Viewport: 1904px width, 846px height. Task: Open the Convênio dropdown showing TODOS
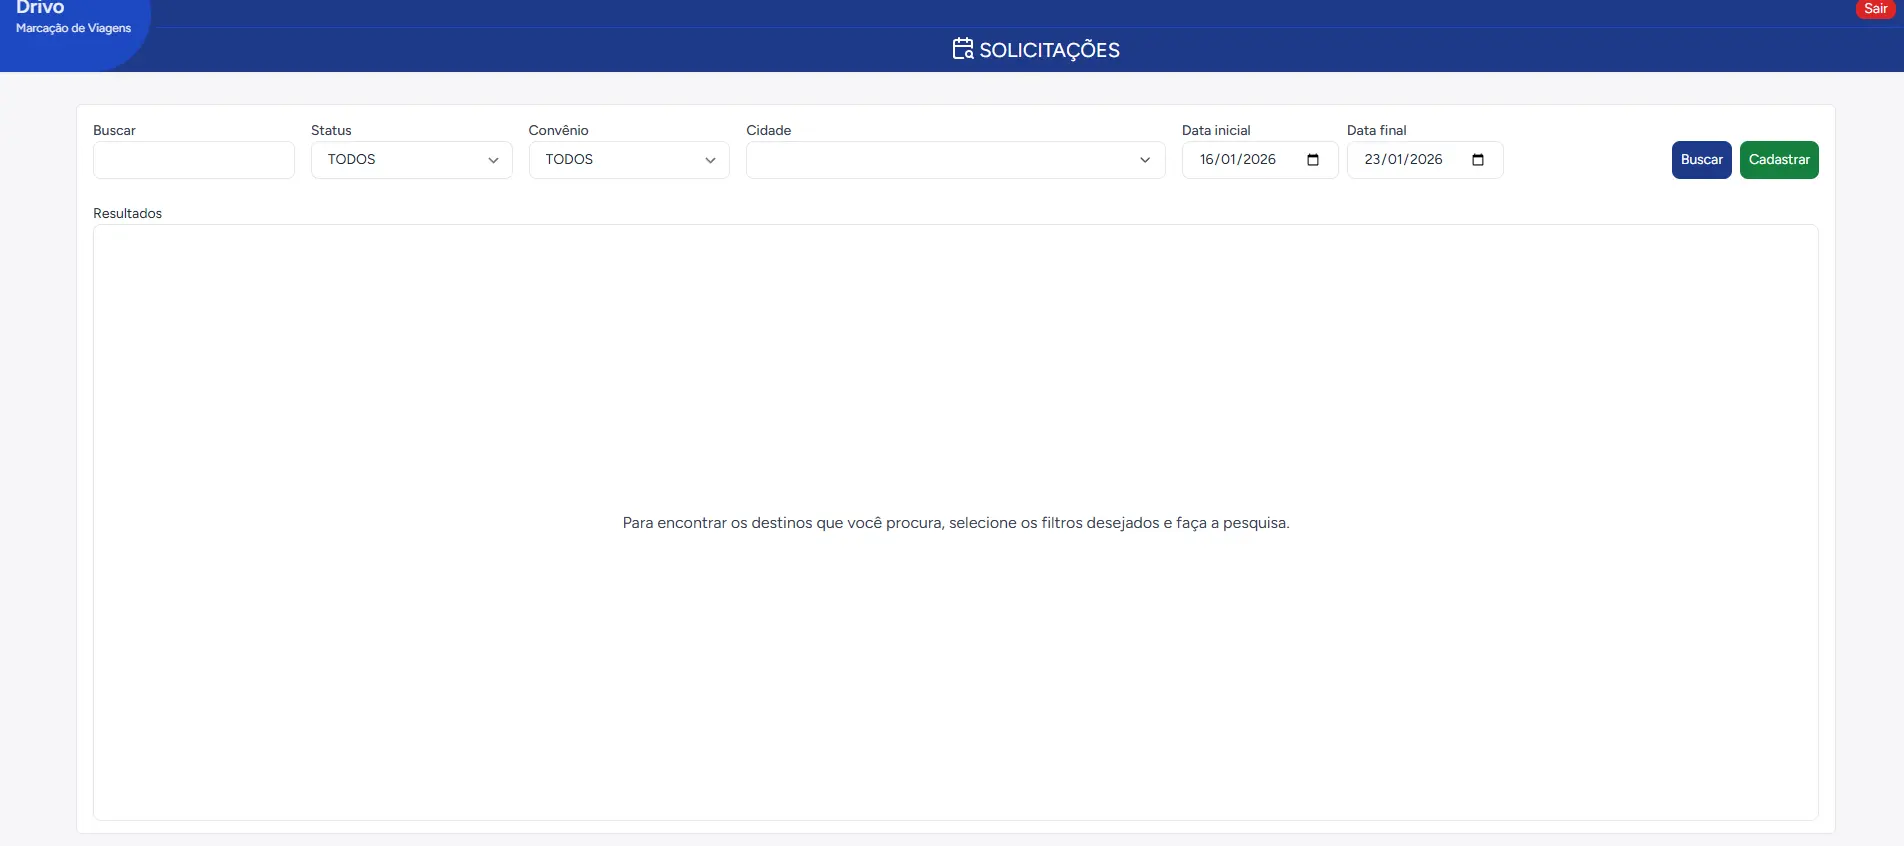629,160
